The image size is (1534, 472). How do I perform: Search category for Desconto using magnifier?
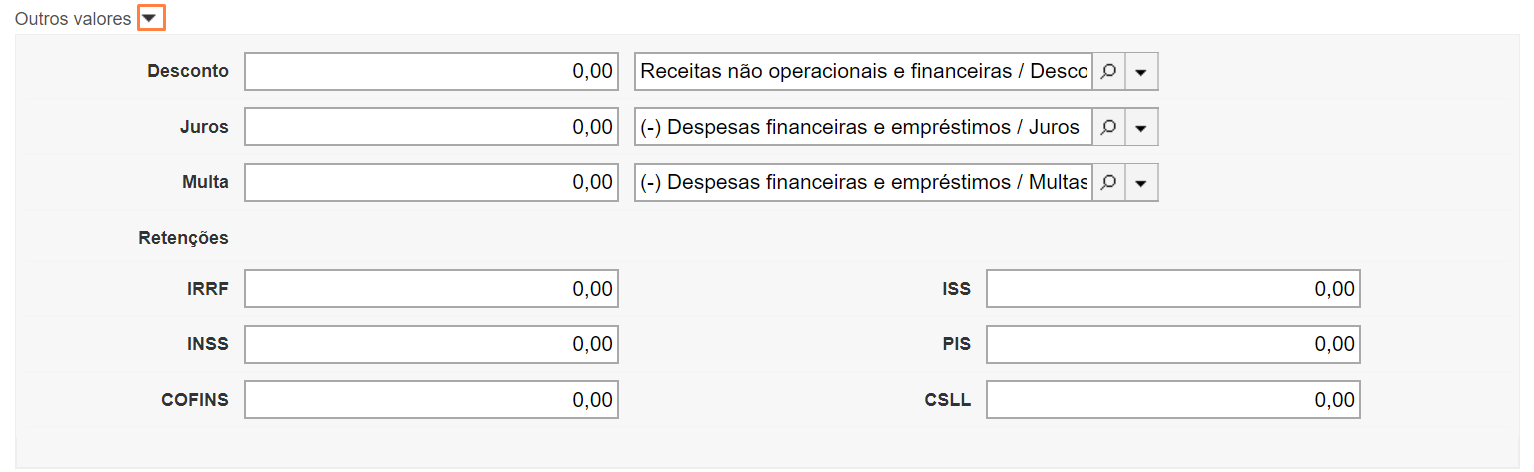point(1108,72)
